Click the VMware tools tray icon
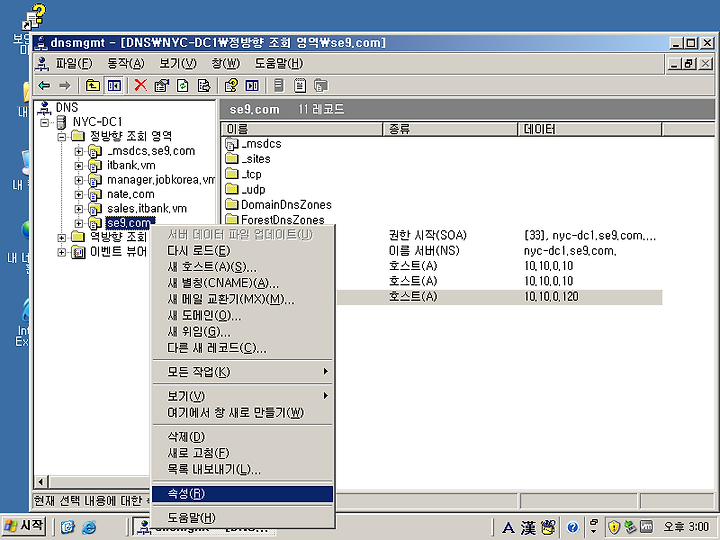 (x=646, y=527)
